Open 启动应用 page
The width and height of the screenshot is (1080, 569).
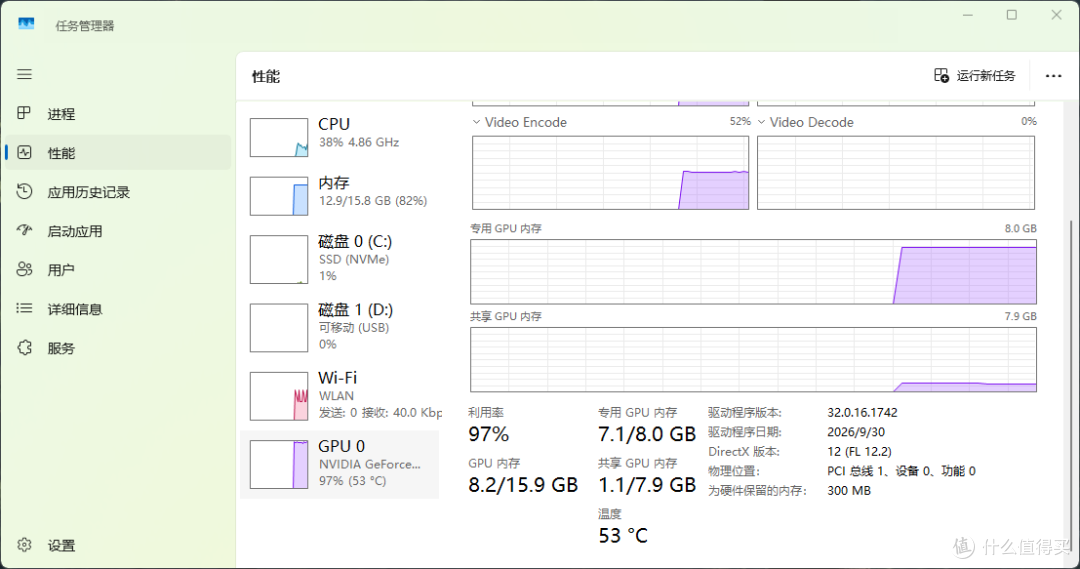pos(118,231)
